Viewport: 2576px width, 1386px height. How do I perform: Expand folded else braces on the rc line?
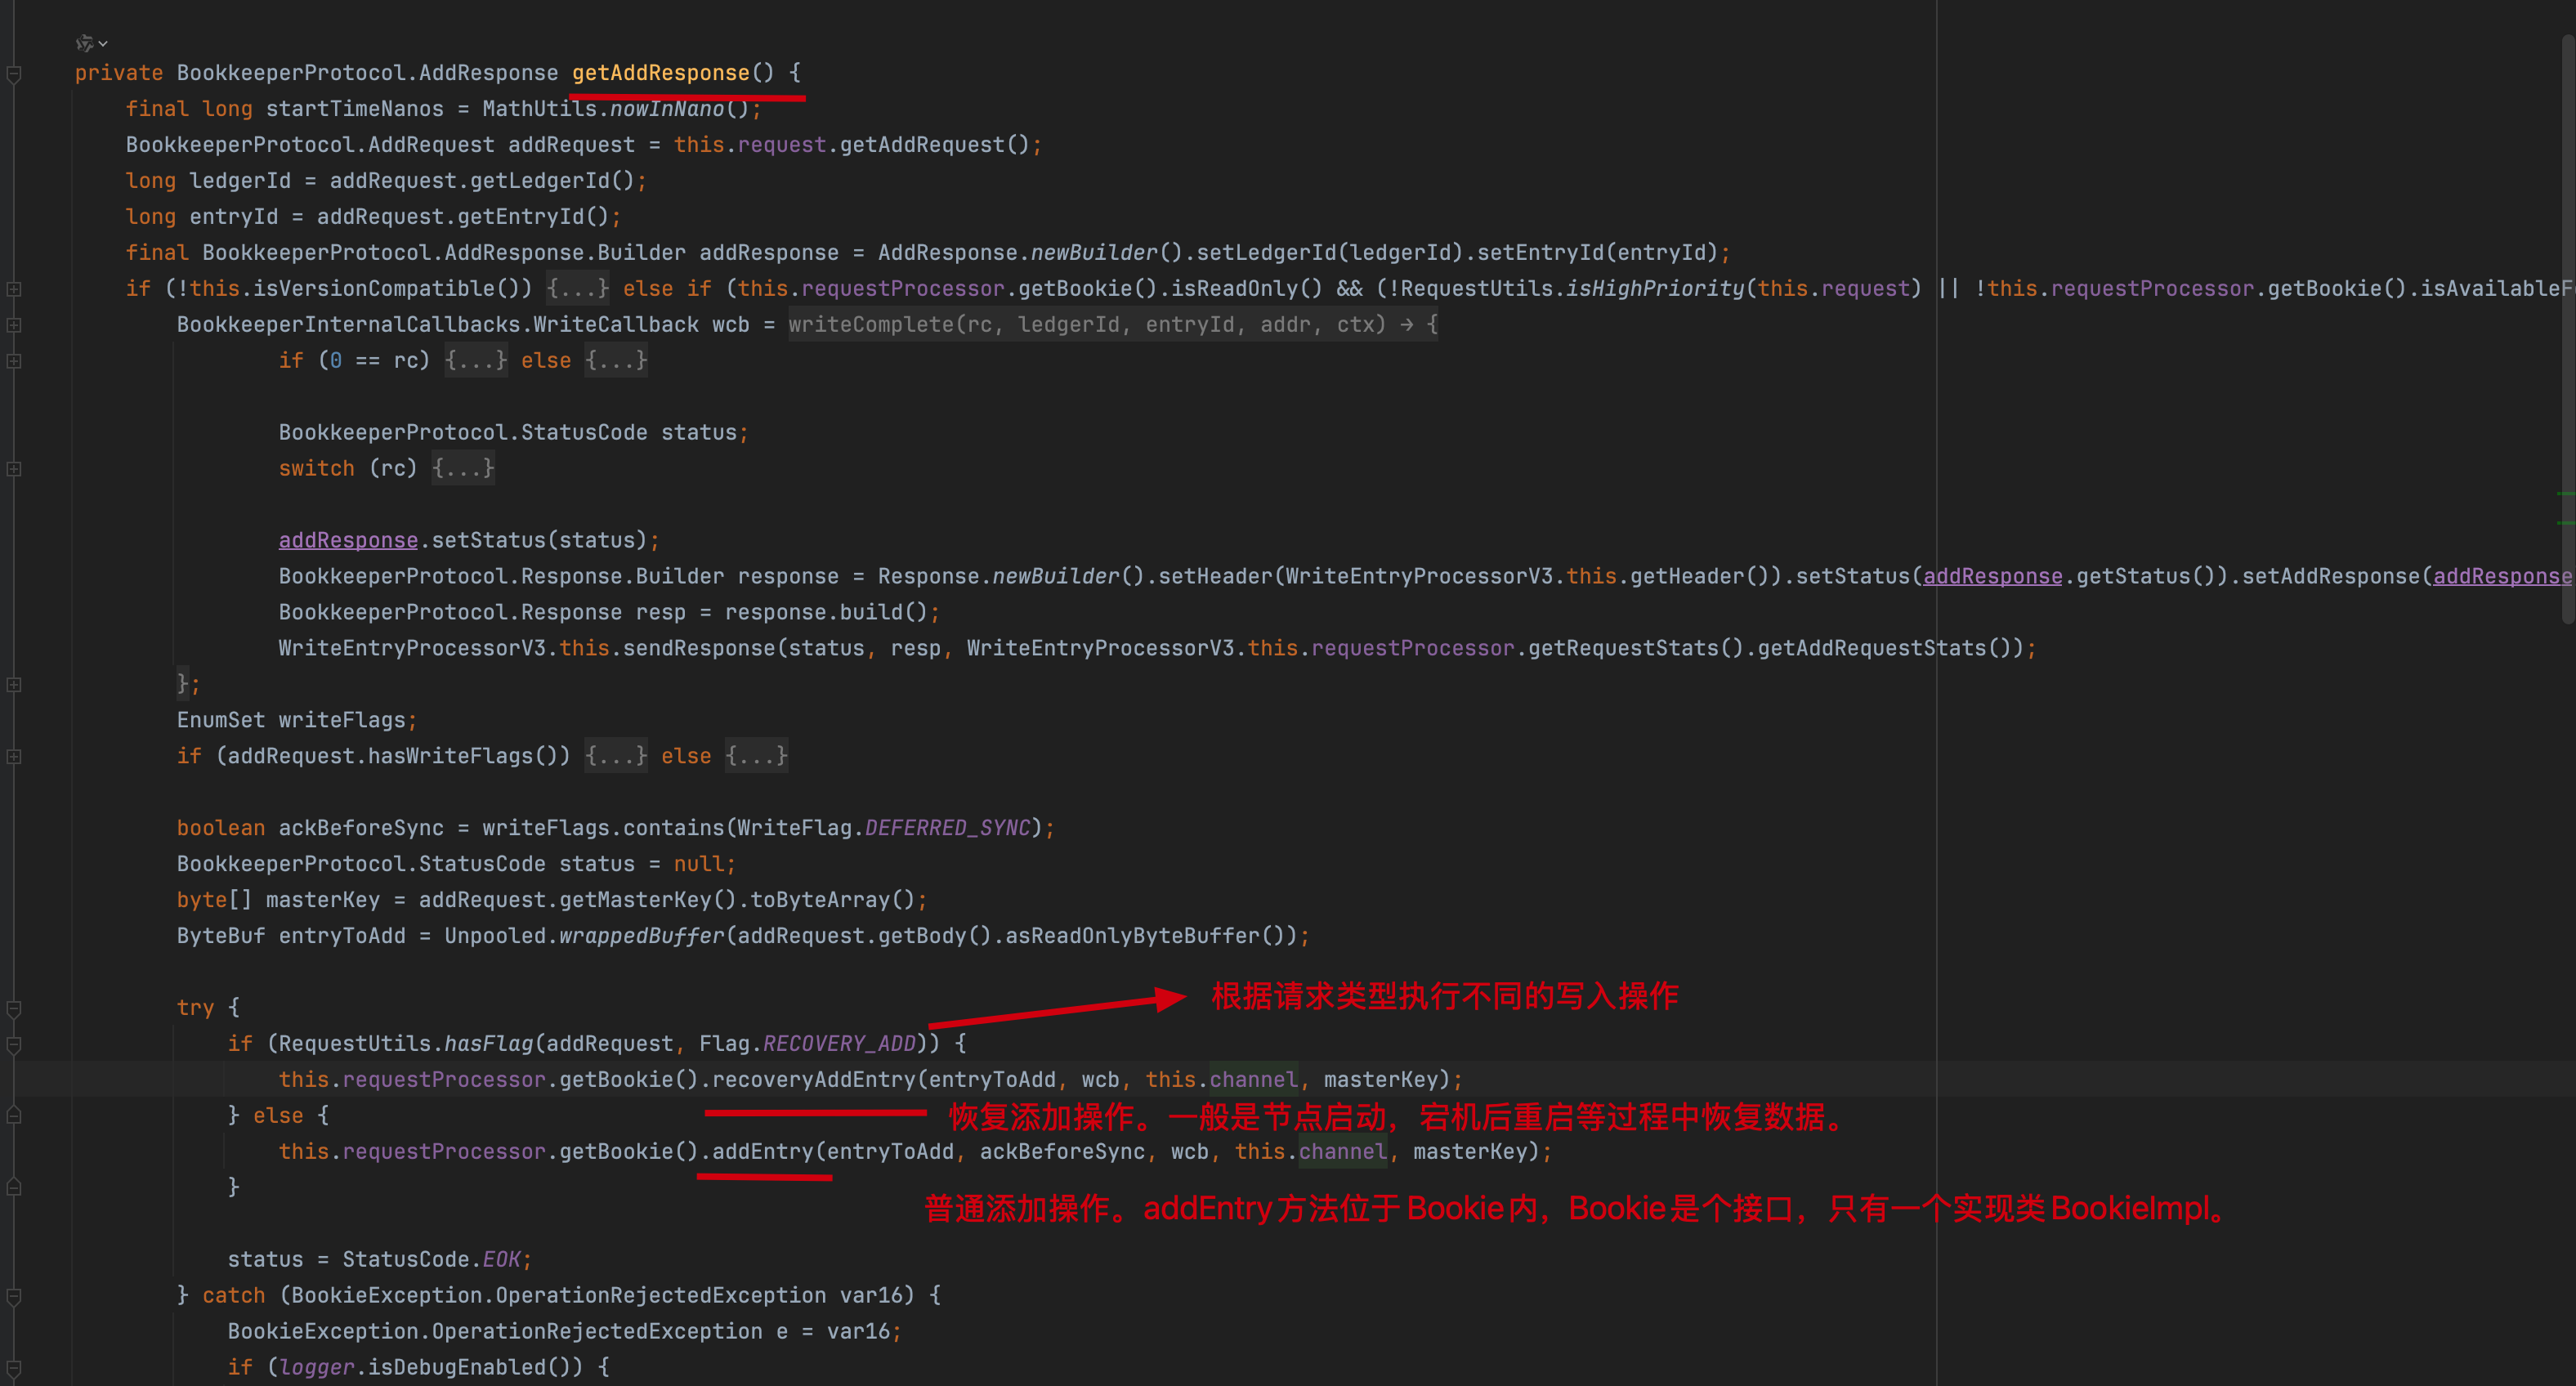(x=616, y=361)
